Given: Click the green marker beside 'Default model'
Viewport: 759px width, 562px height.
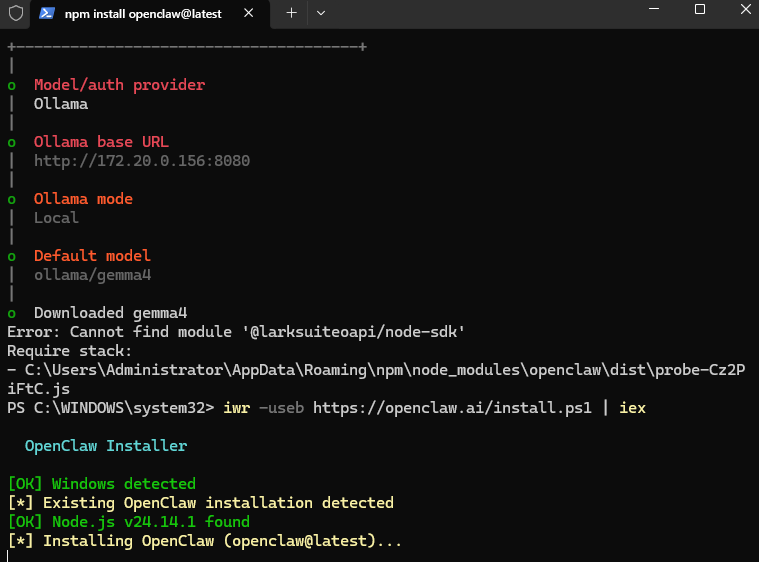Looking at the screenshot, I should click(x=12, y=257).
